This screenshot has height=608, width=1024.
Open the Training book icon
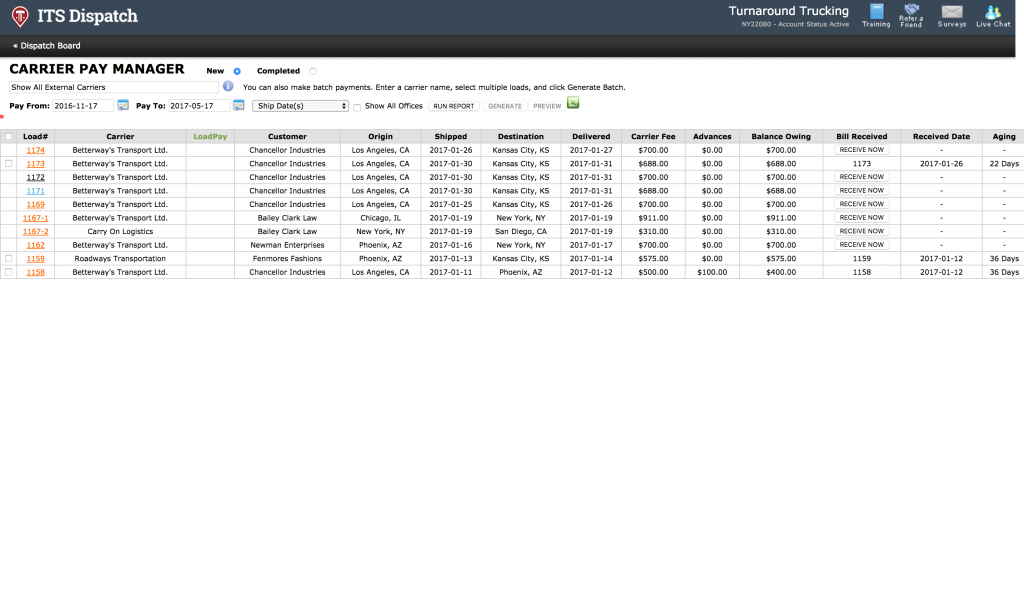(x=876, y=12)
